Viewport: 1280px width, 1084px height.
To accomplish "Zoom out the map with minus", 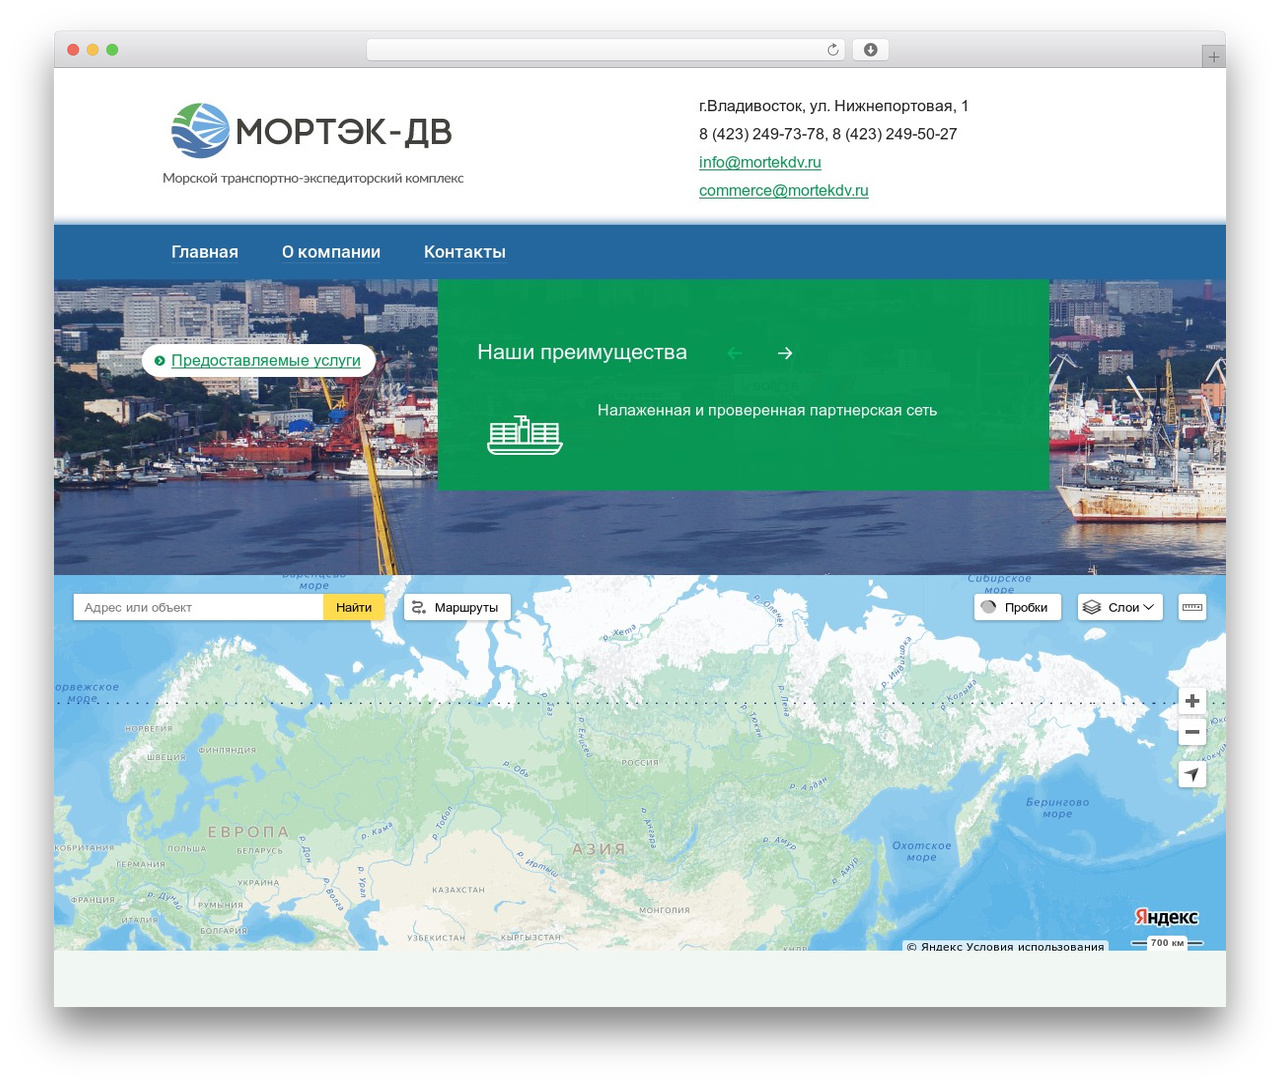I will pos(1192,732).
